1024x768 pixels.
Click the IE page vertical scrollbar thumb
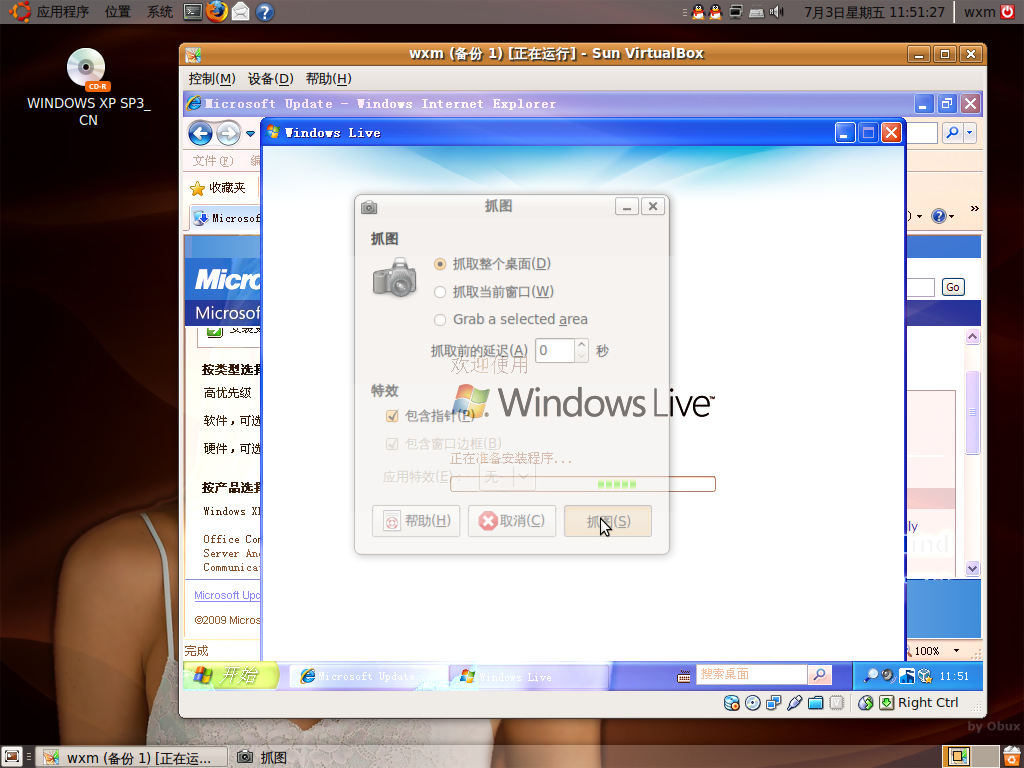(972, 412)
